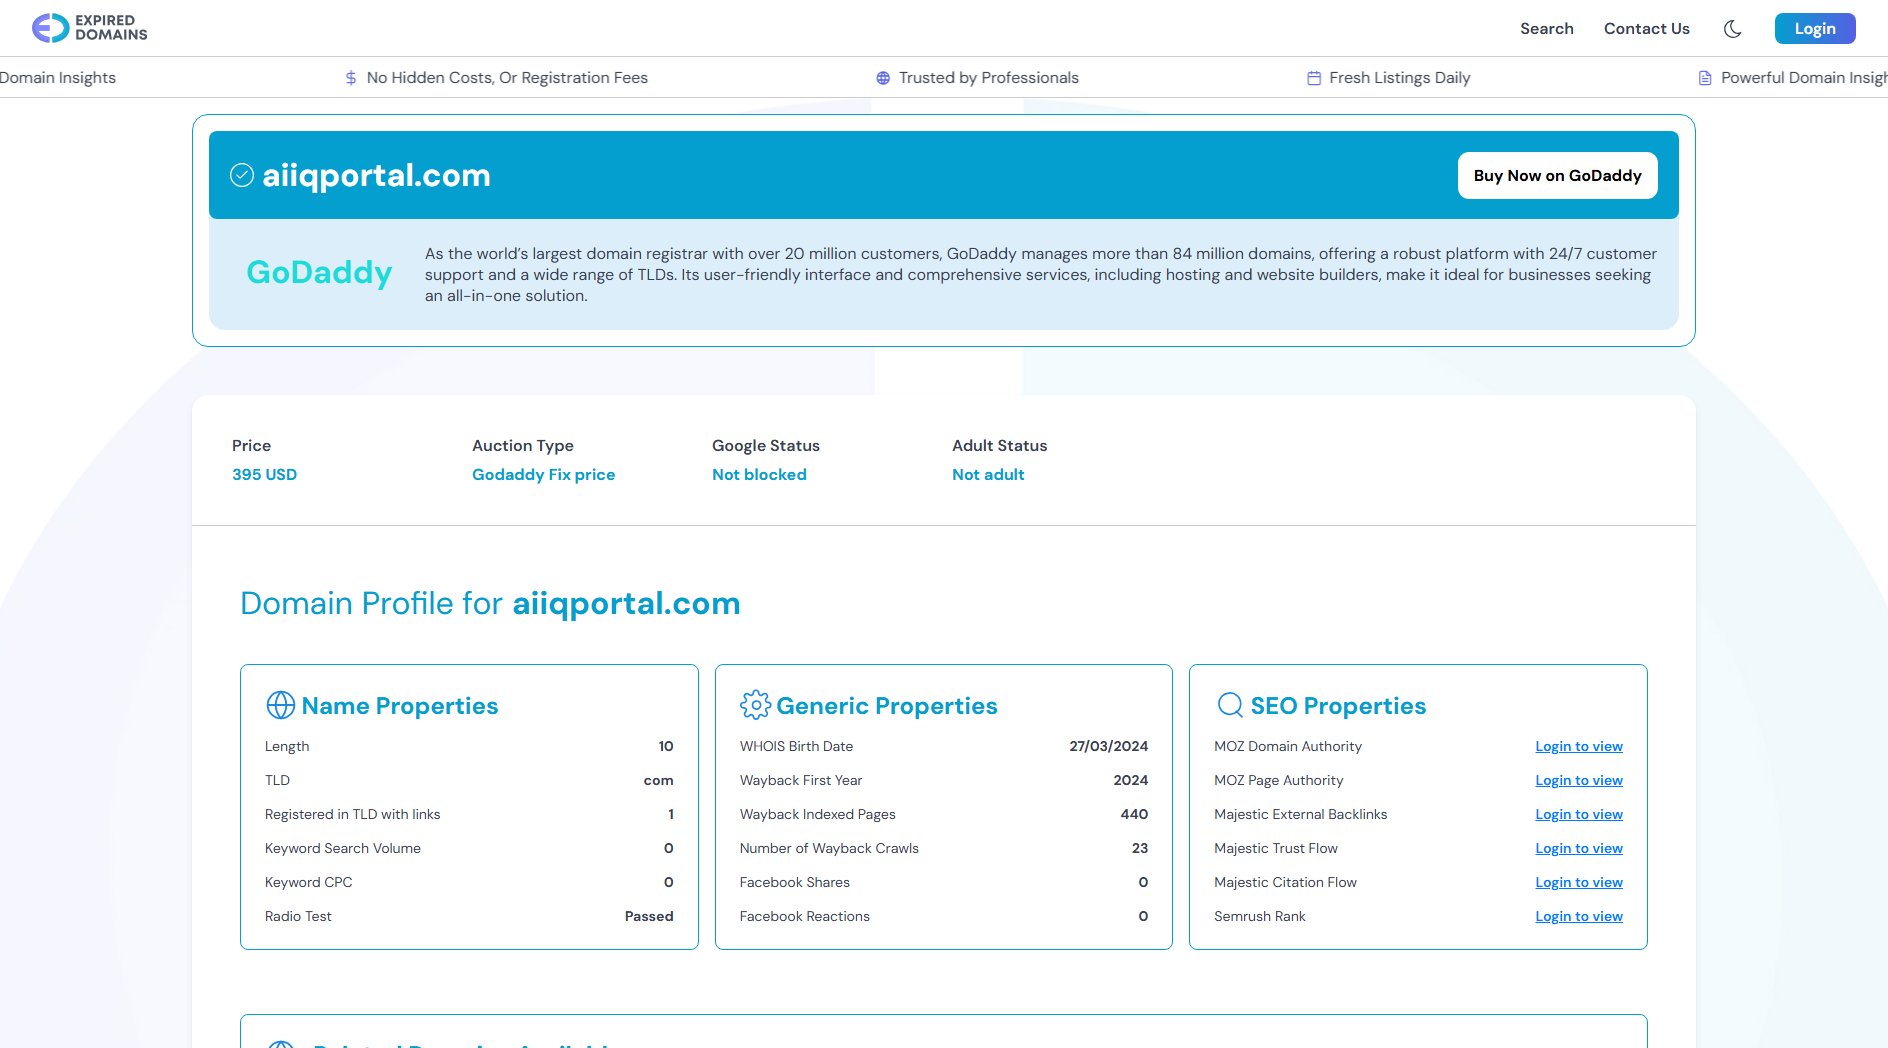
Task: Click Login to view for MOZ Page Authority
Action: coord(1578,781)
